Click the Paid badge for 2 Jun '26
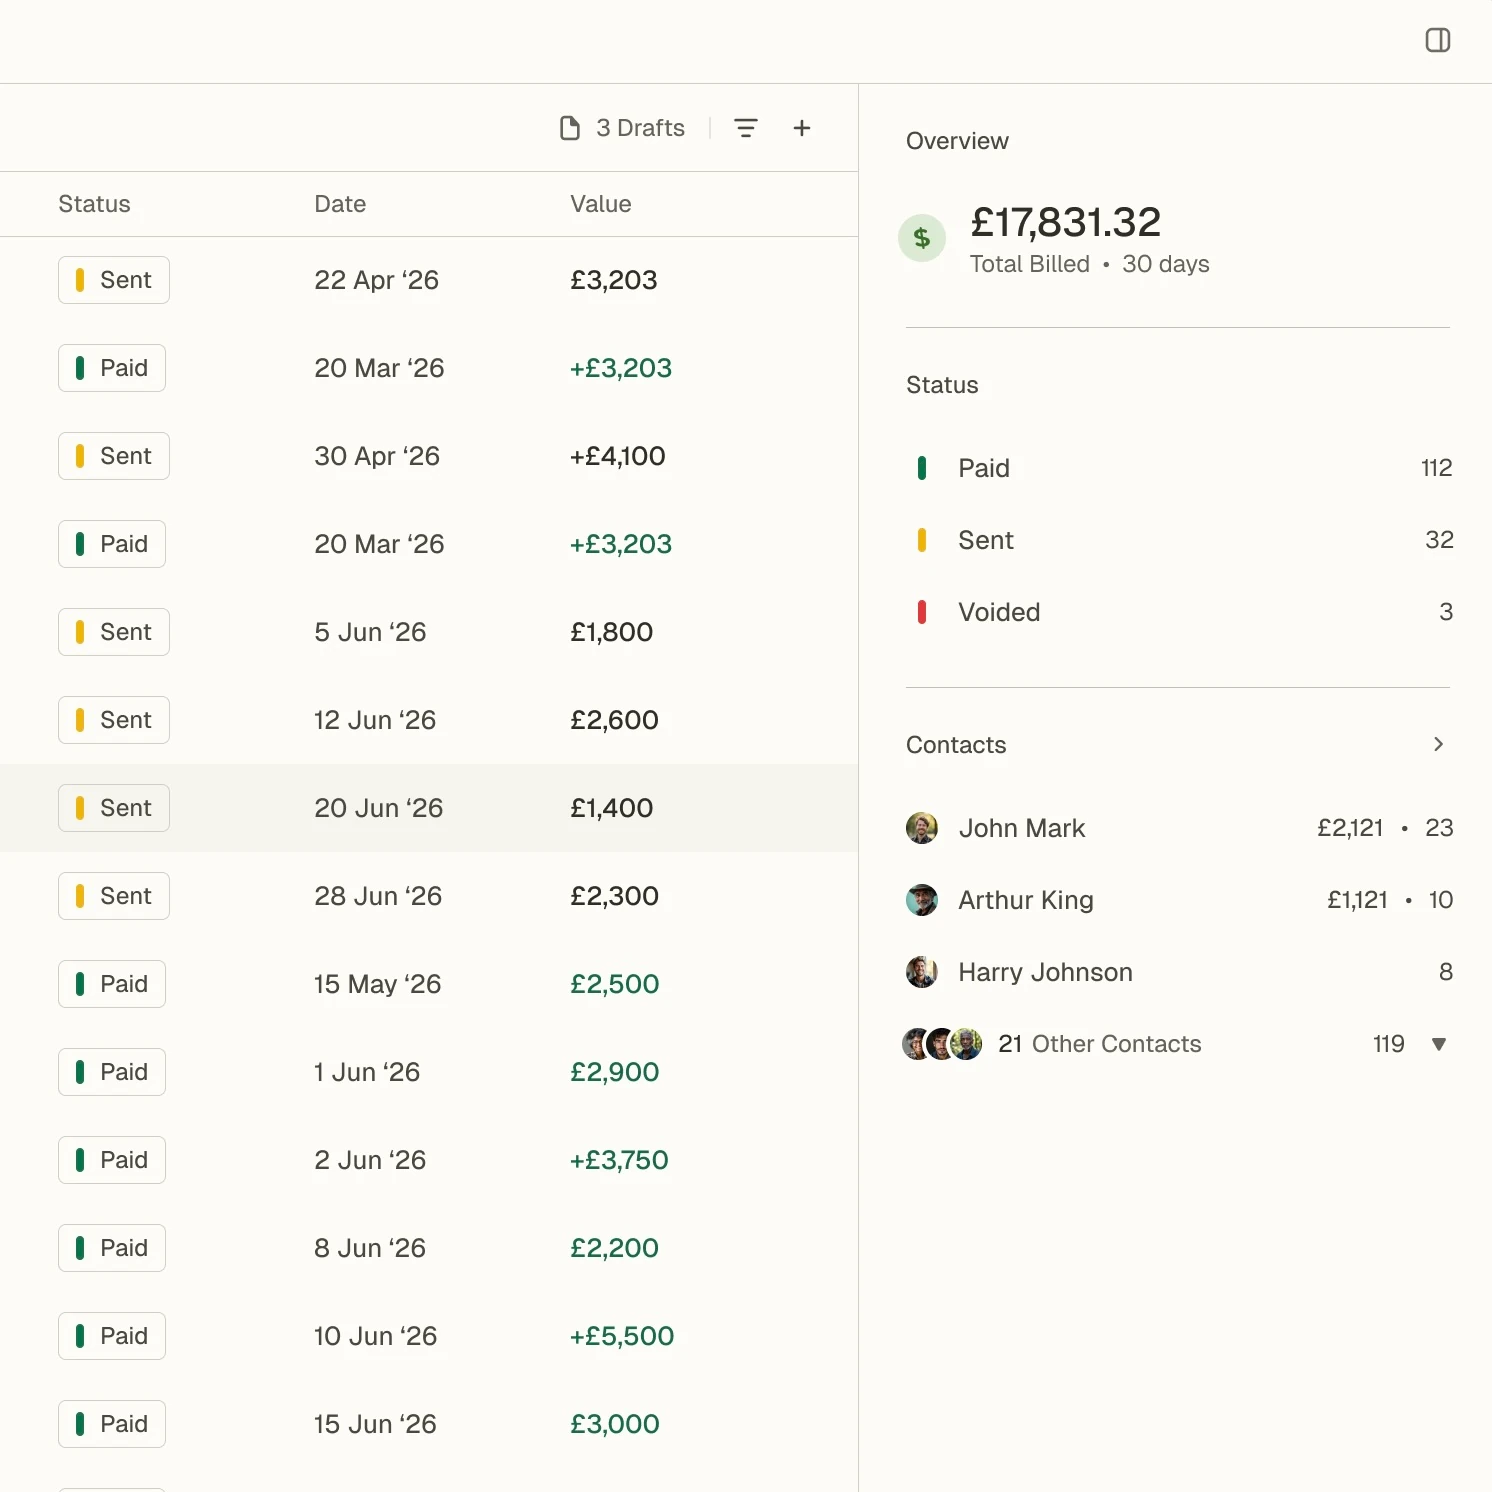This screenshot has width=1492, height=1492. point(112,1160)
